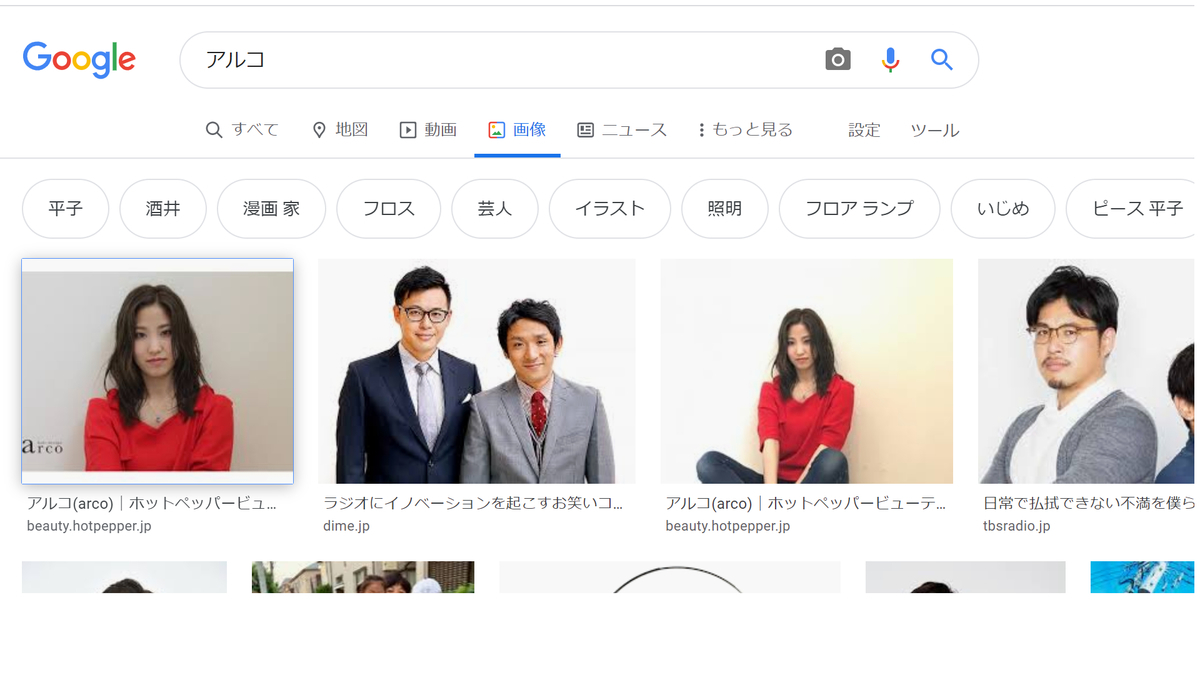This screenshot has width=1200, height=675.
Task: Click the picture icon on 画像 tab
Action: click(496, 130)
